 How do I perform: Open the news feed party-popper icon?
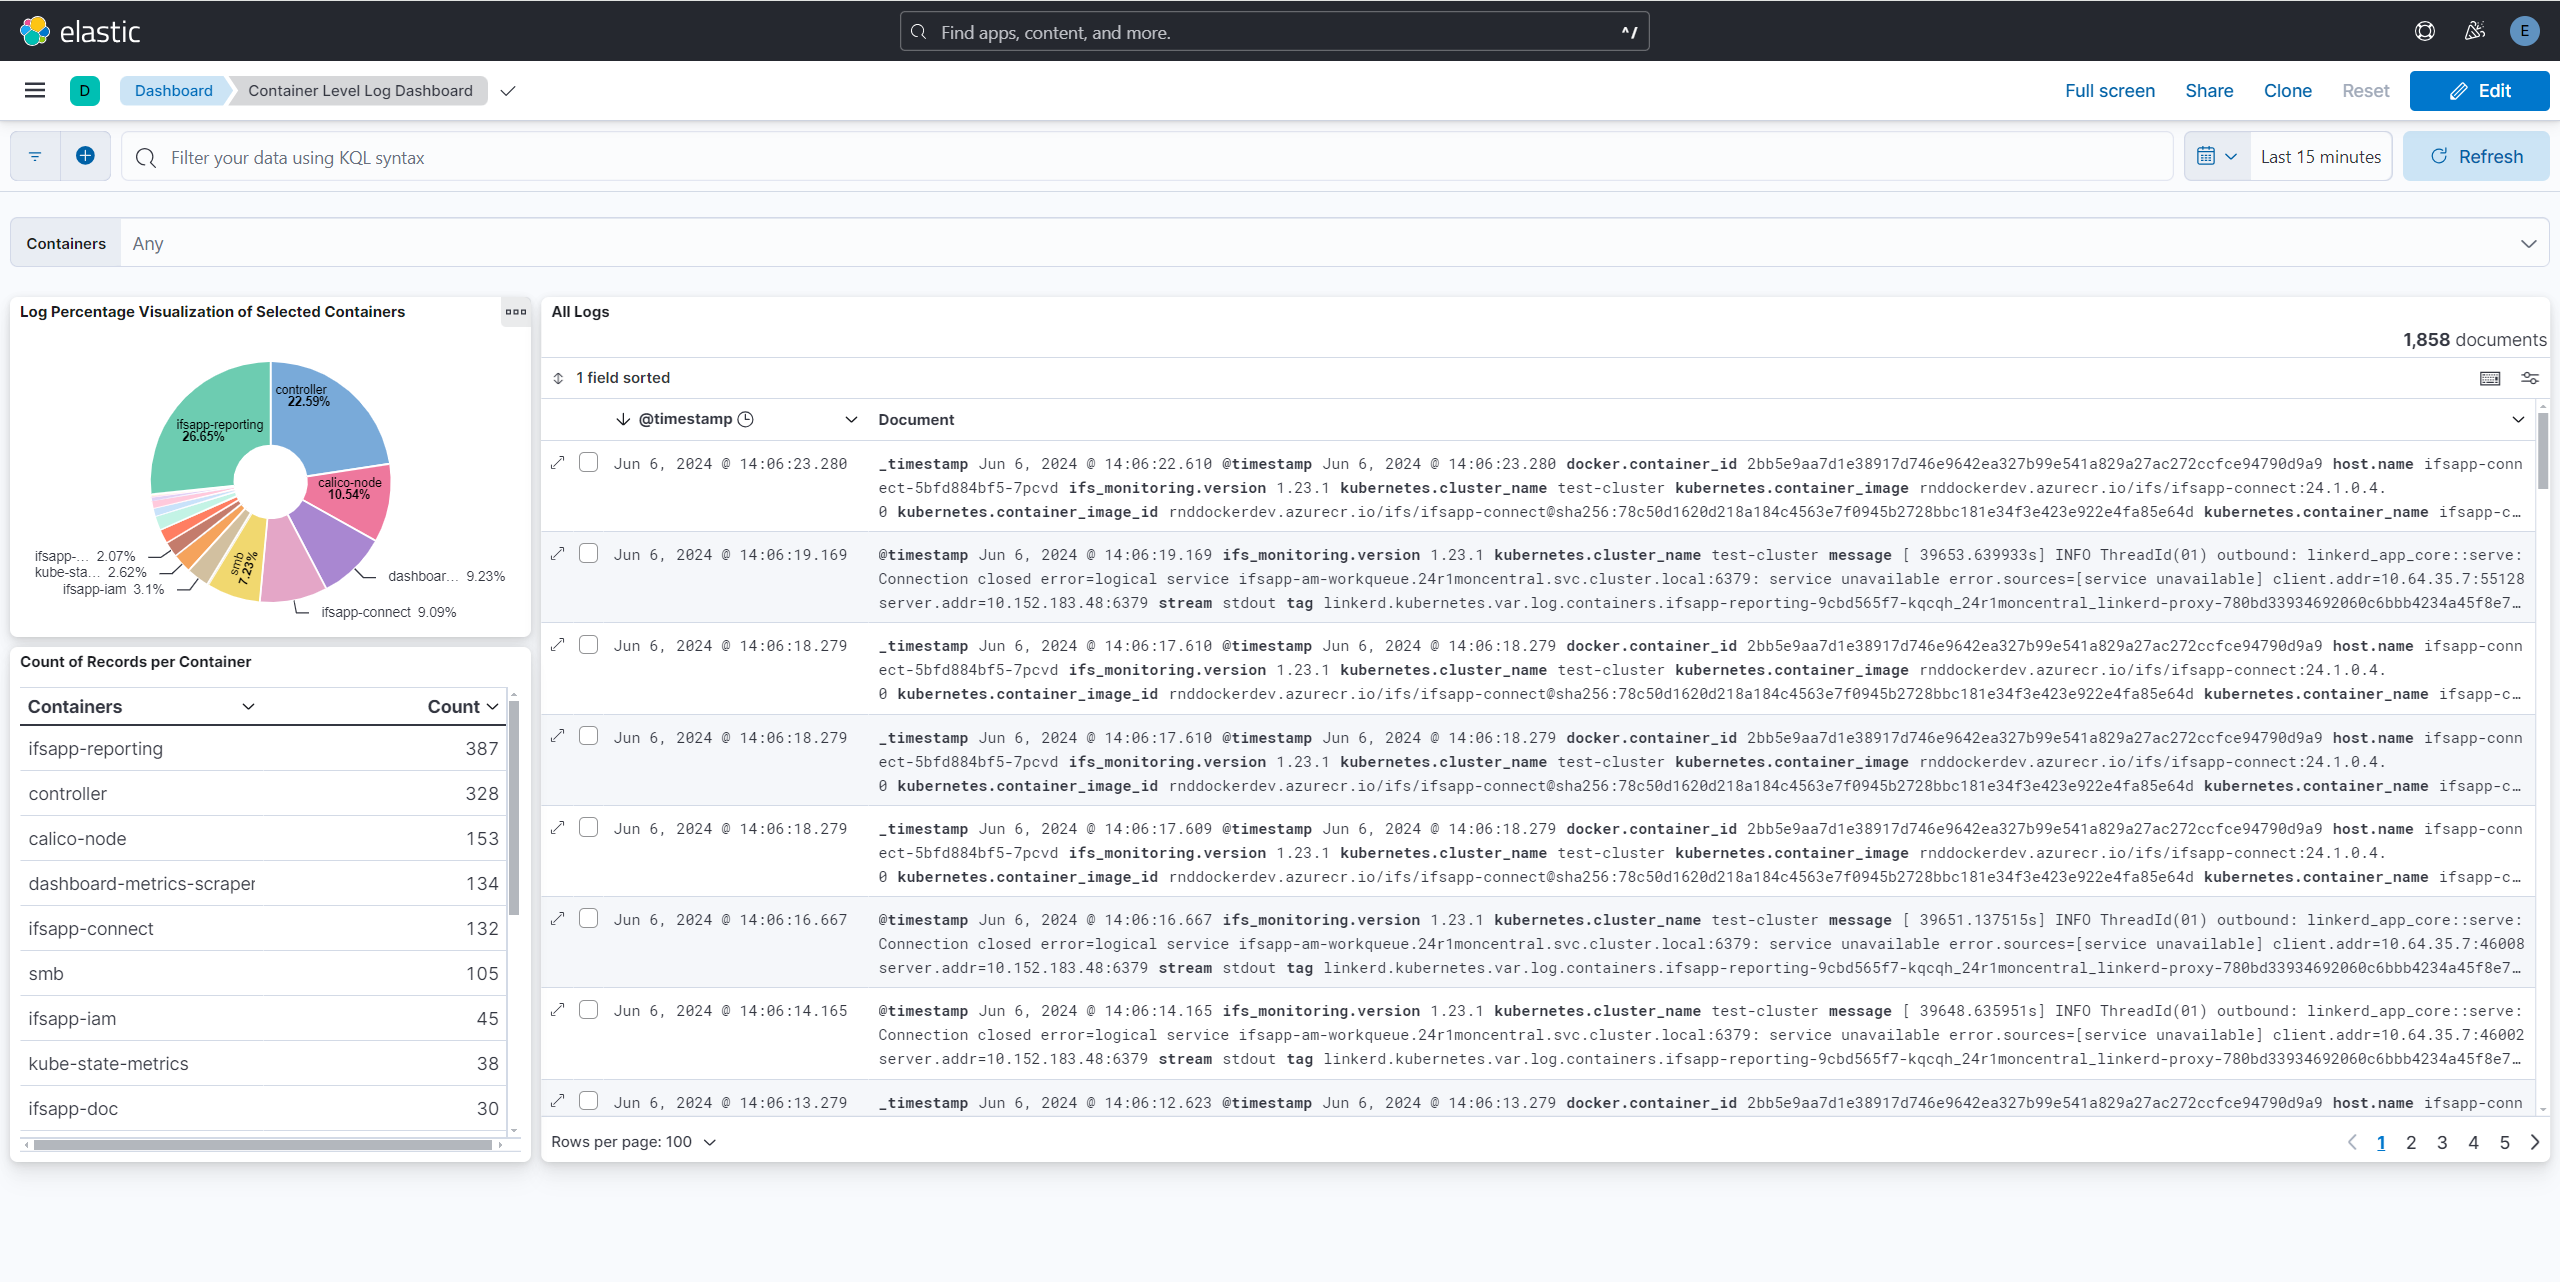(x=2475, y=31)
